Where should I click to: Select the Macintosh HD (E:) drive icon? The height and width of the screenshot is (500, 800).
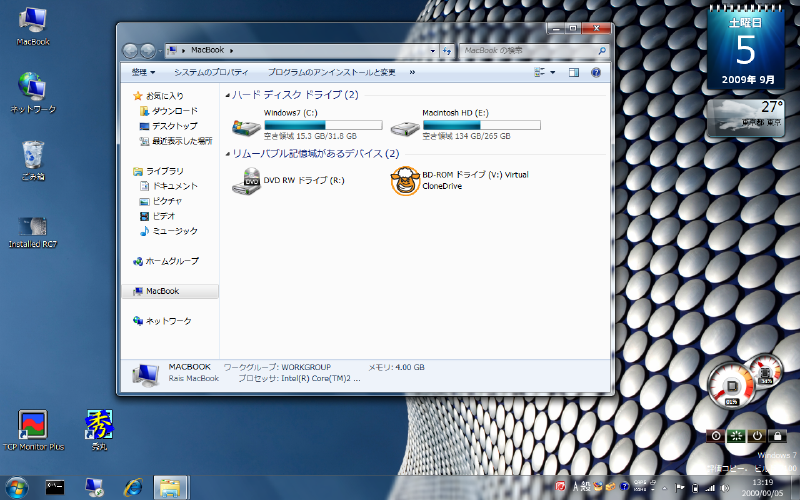point(405,128)
